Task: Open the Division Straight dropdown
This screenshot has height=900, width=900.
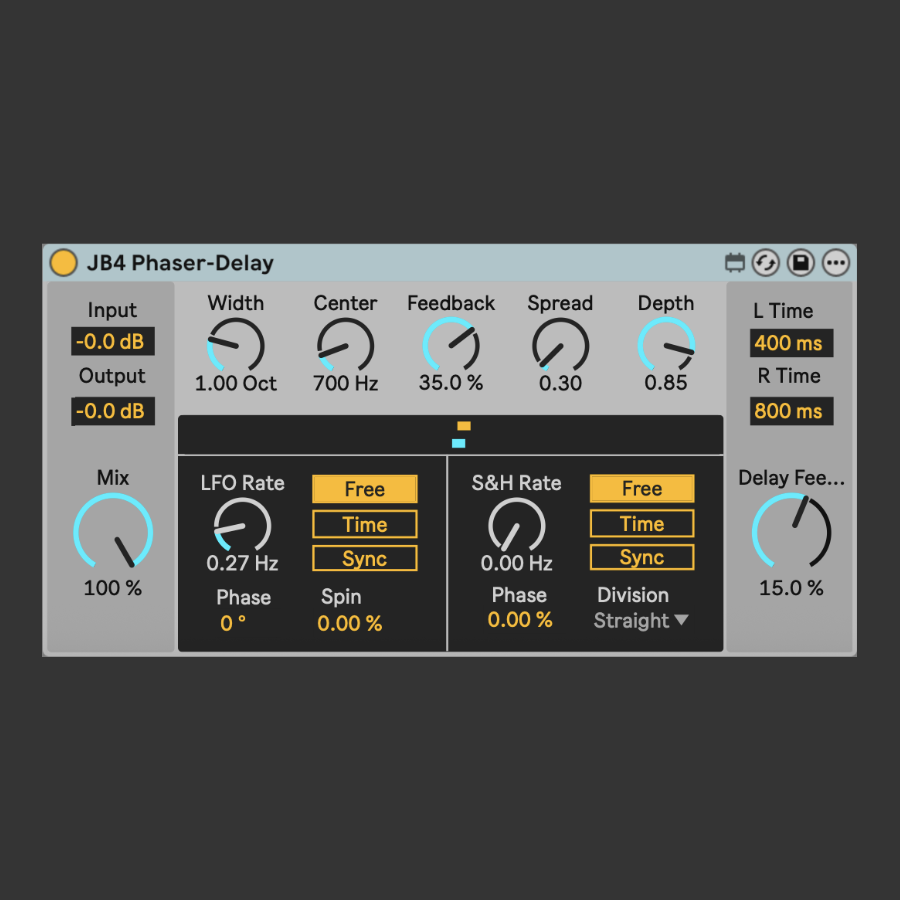Action: (641, 621)
